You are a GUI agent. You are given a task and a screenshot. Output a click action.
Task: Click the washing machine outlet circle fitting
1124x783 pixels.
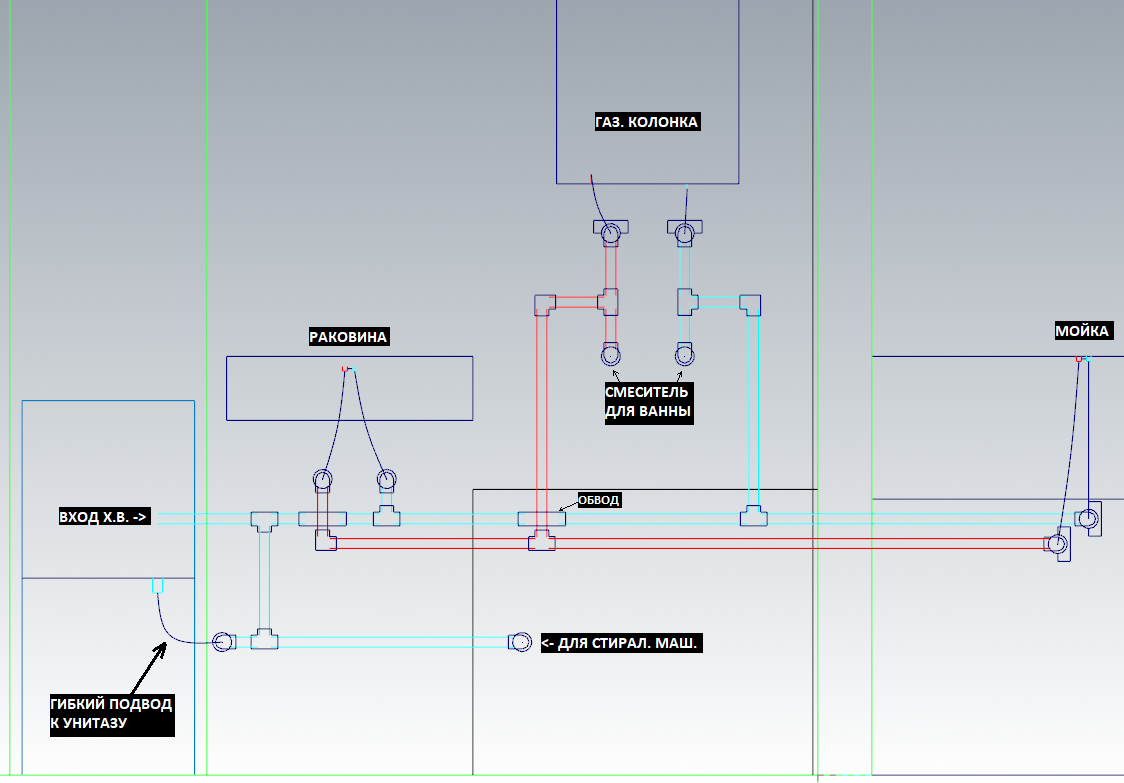tap(520, 642)
